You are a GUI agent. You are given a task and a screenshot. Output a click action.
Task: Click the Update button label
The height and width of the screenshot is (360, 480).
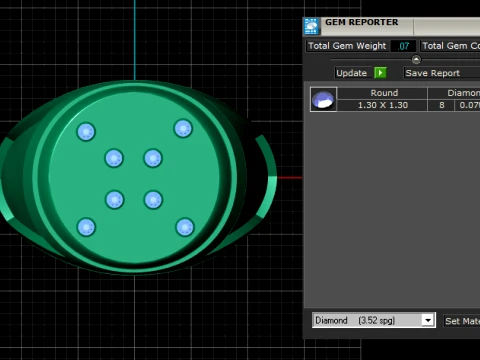pos(351,73)
